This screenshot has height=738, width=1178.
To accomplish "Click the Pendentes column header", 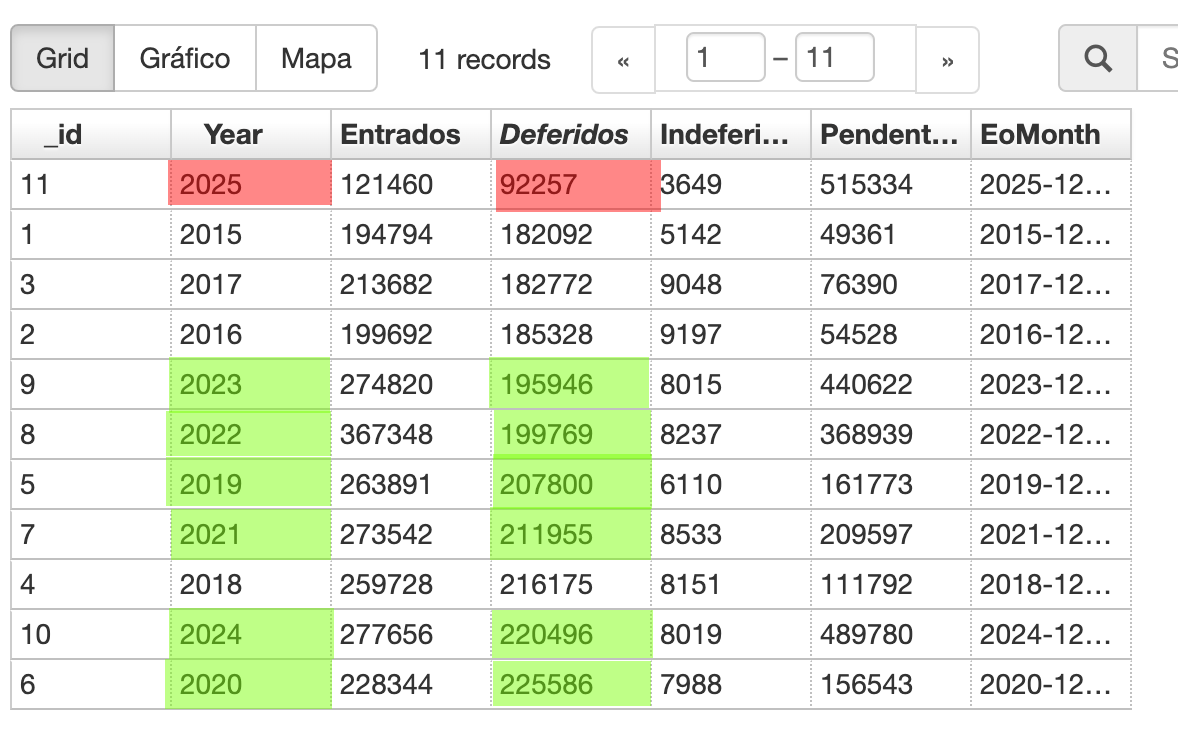I will pyautogui.click(x=889, y=135).
